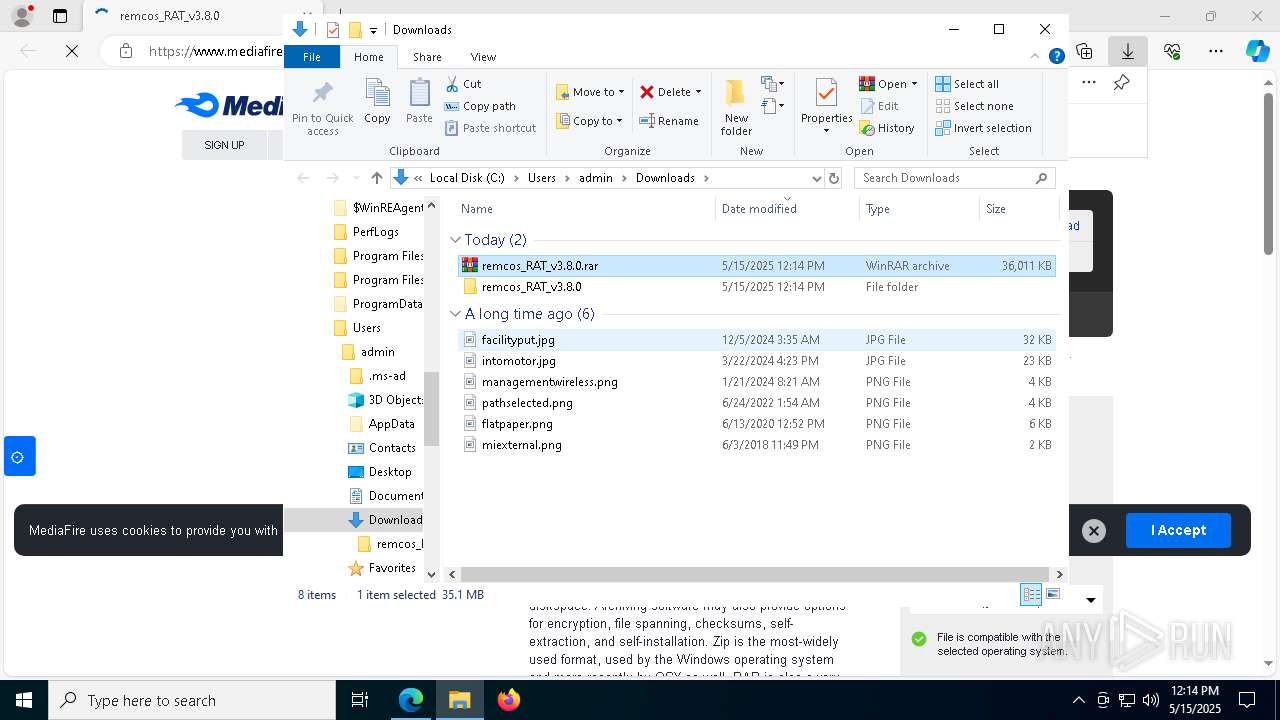The image size is (1280, 720).
Task: Open the Start menu
Action: (x=23, y=700)
